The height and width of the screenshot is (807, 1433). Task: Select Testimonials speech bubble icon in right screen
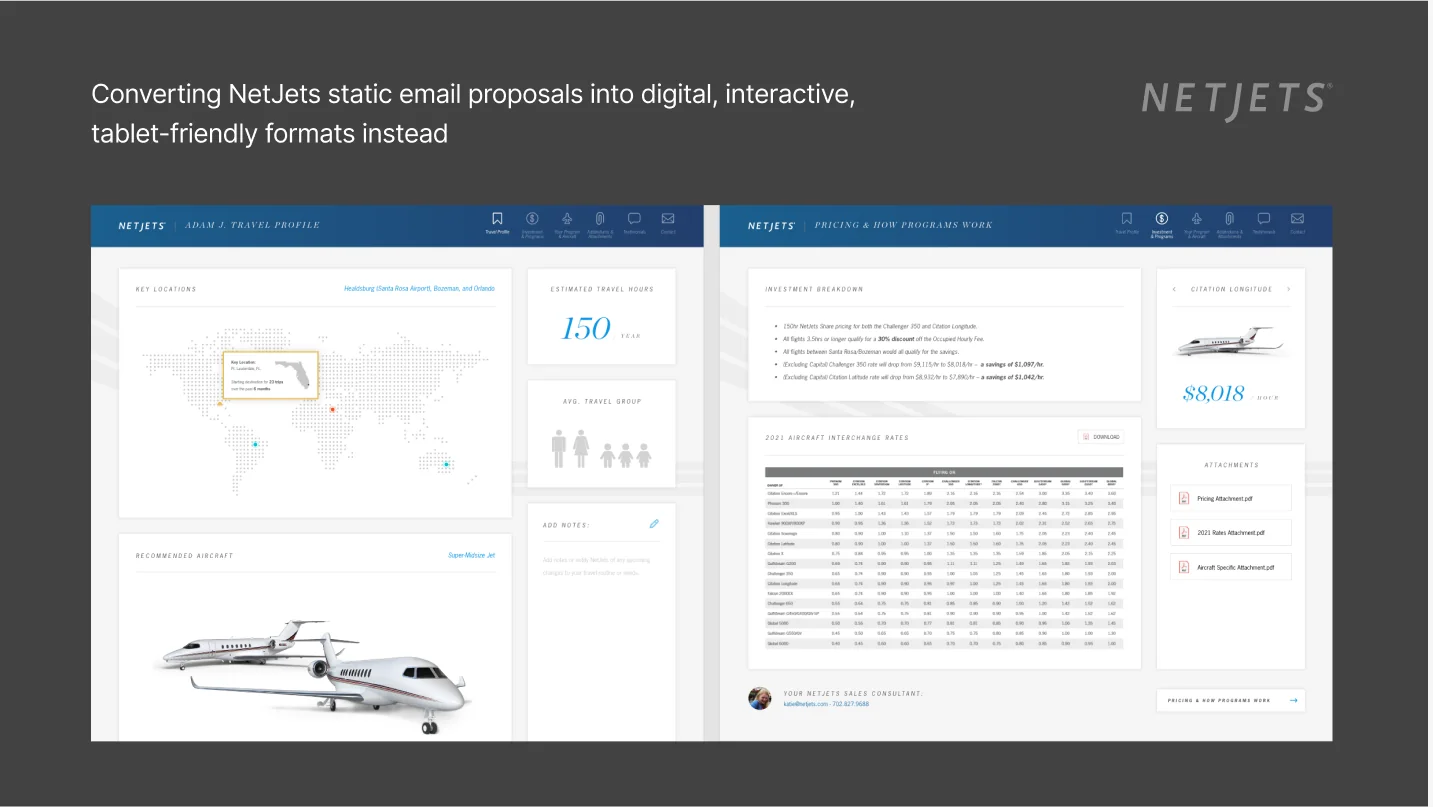[1264, 218]
